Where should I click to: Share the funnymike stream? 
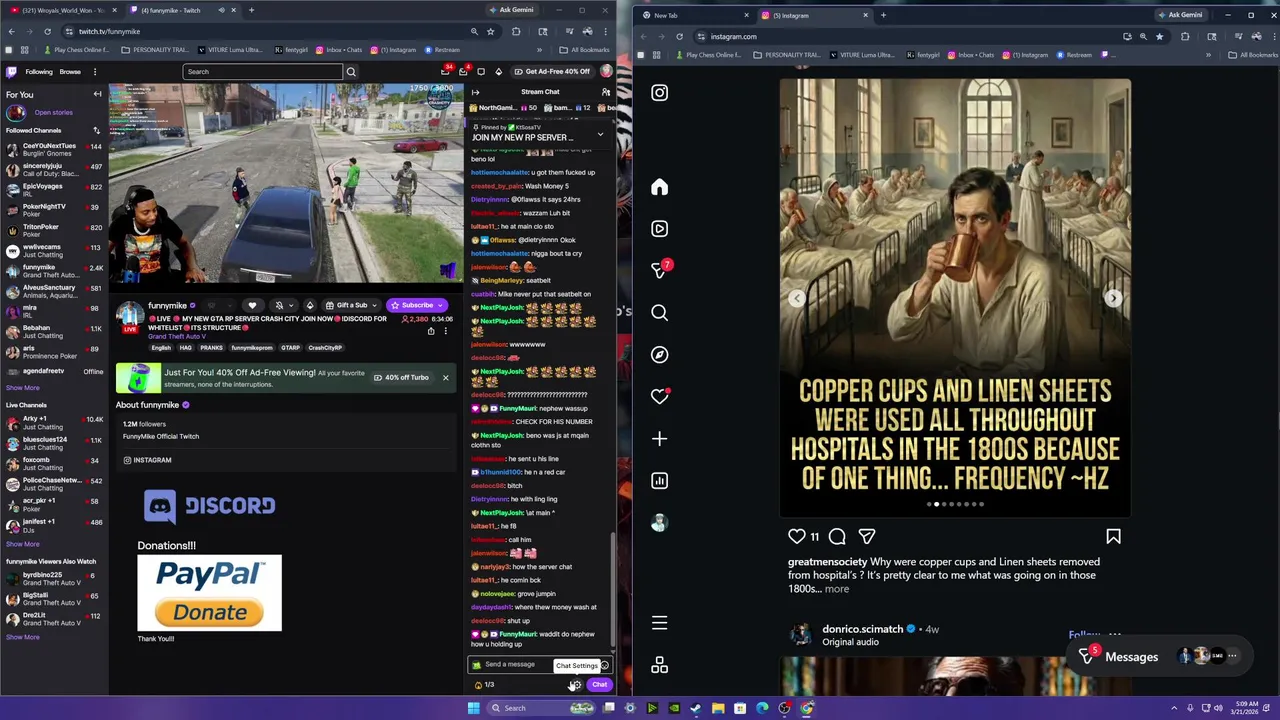click(x=431, y=331)
